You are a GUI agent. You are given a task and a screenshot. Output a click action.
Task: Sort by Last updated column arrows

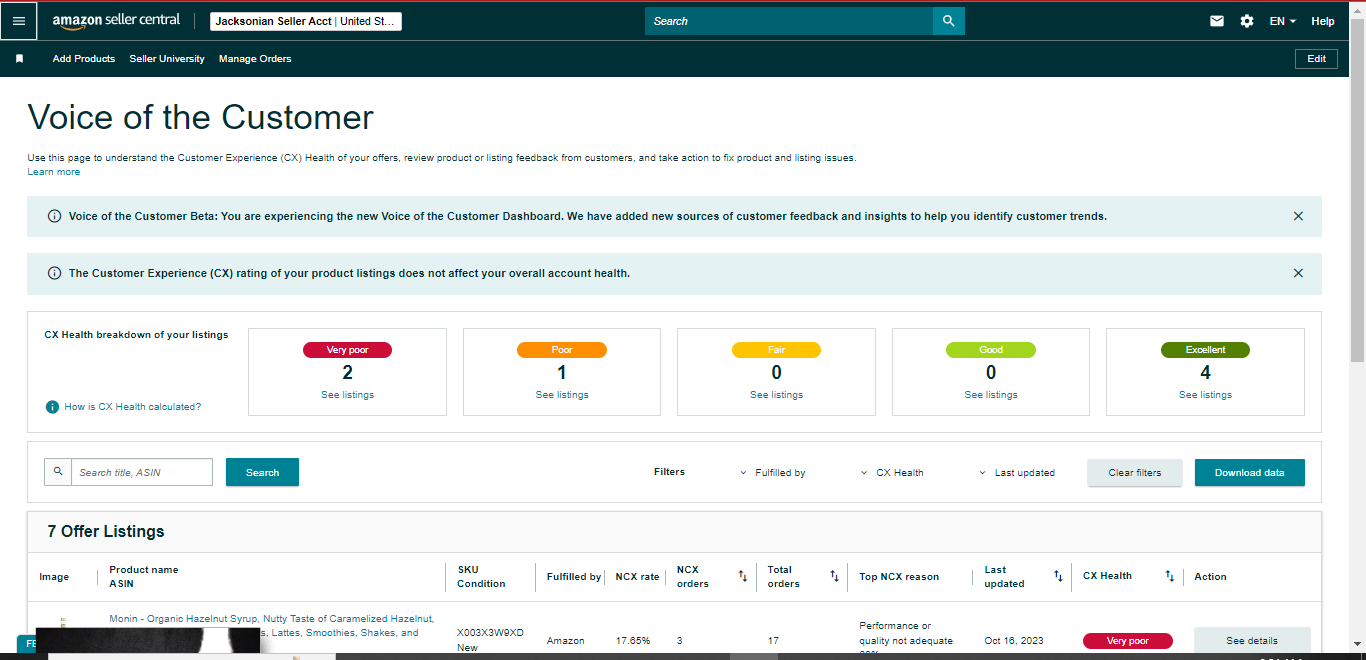click(x=1058, y=576)
